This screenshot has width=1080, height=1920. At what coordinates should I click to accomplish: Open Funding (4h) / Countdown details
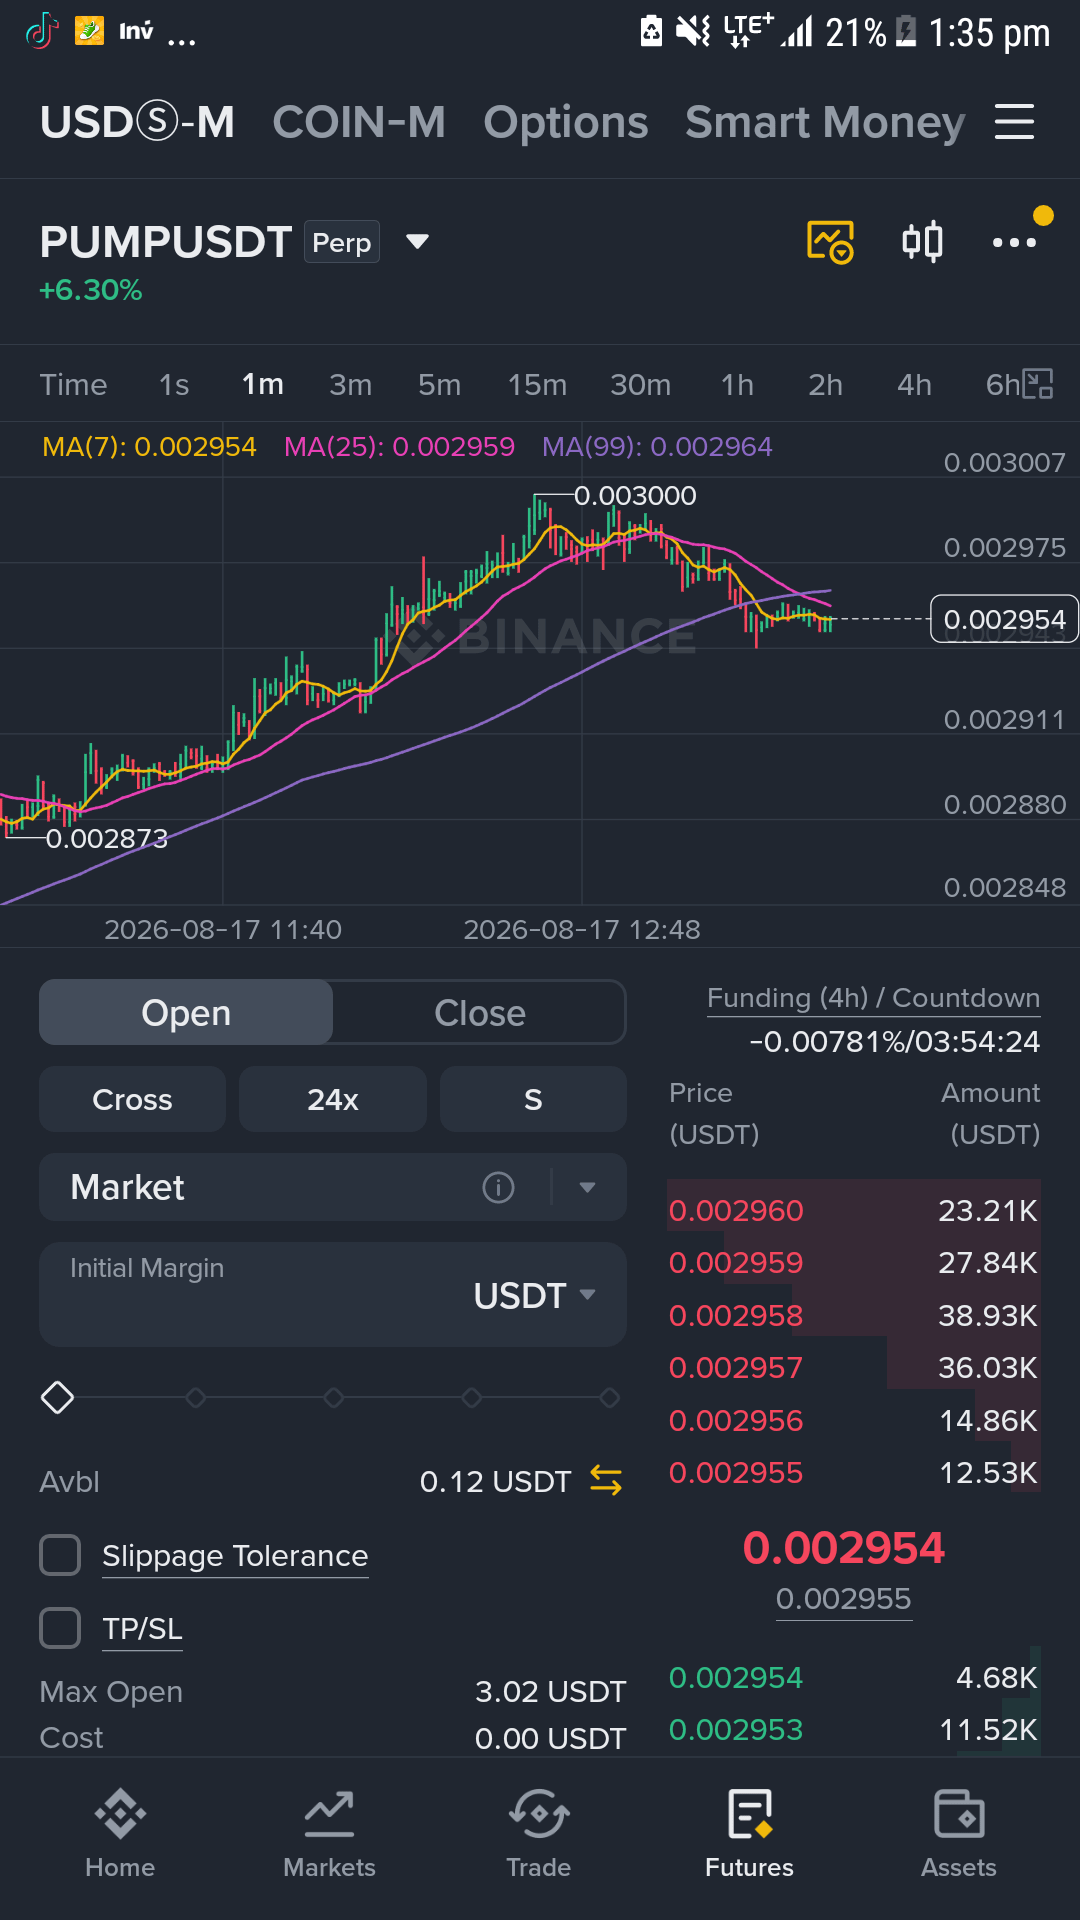coord(873,998)
